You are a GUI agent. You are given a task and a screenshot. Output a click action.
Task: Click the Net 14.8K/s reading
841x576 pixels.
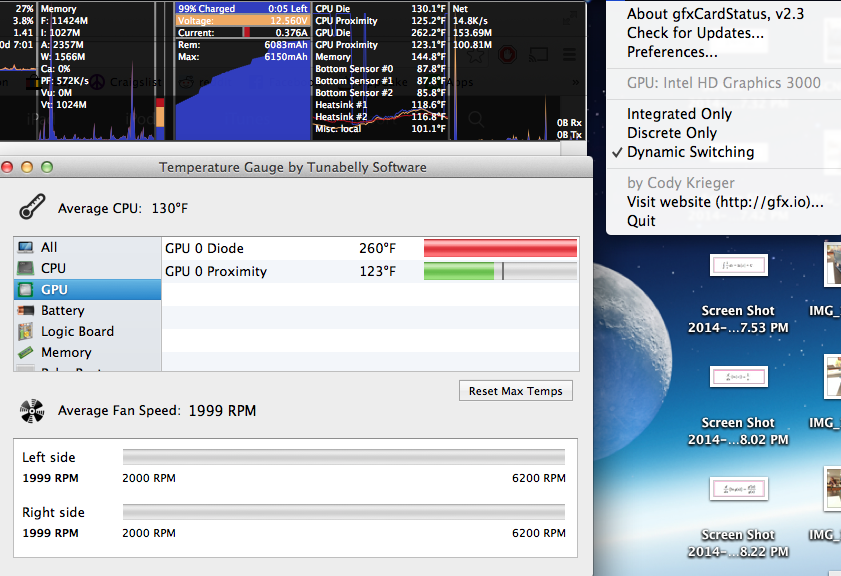point(470,21)
